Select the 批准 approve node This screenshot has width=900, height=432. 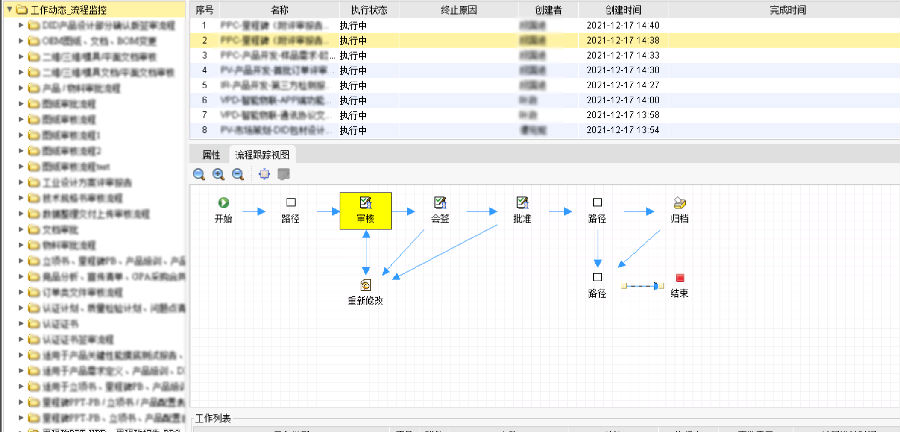tap(522, 202)
